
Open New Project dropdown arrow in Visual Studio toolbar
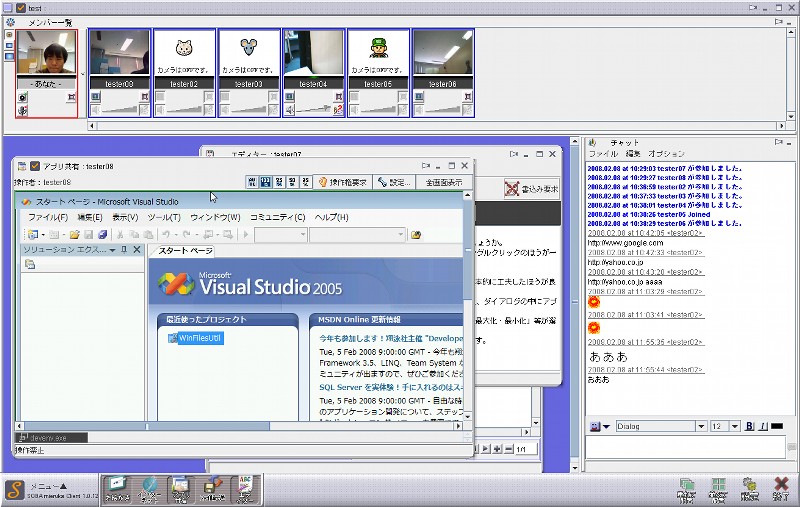43,235
